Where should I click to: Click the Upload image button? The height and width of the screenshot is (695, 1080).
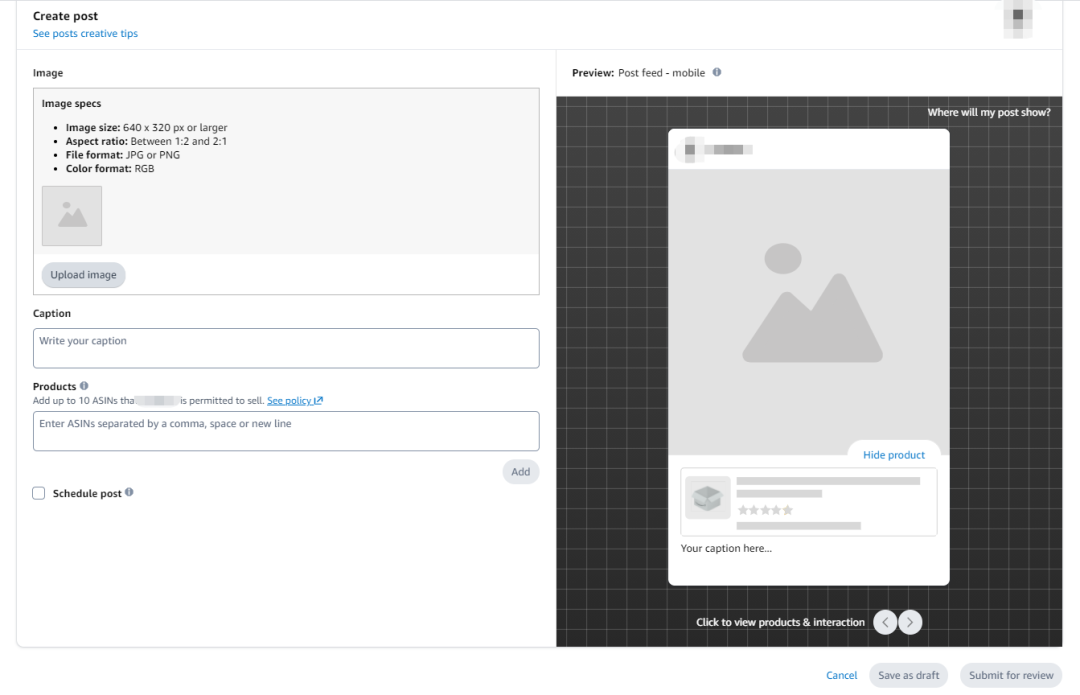point(83,275)
